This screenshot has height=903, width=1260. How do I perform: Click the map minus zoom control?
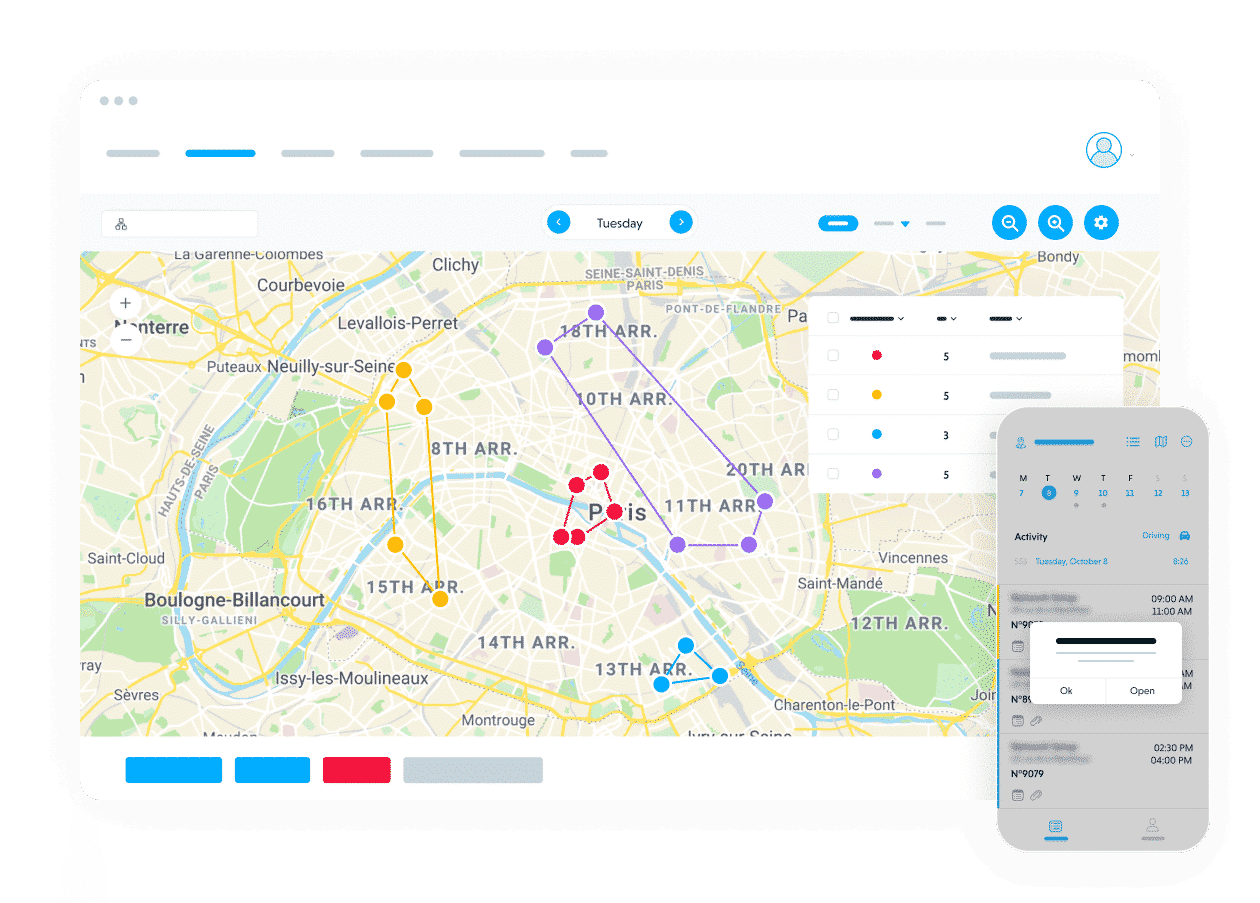tap(125, 340)
